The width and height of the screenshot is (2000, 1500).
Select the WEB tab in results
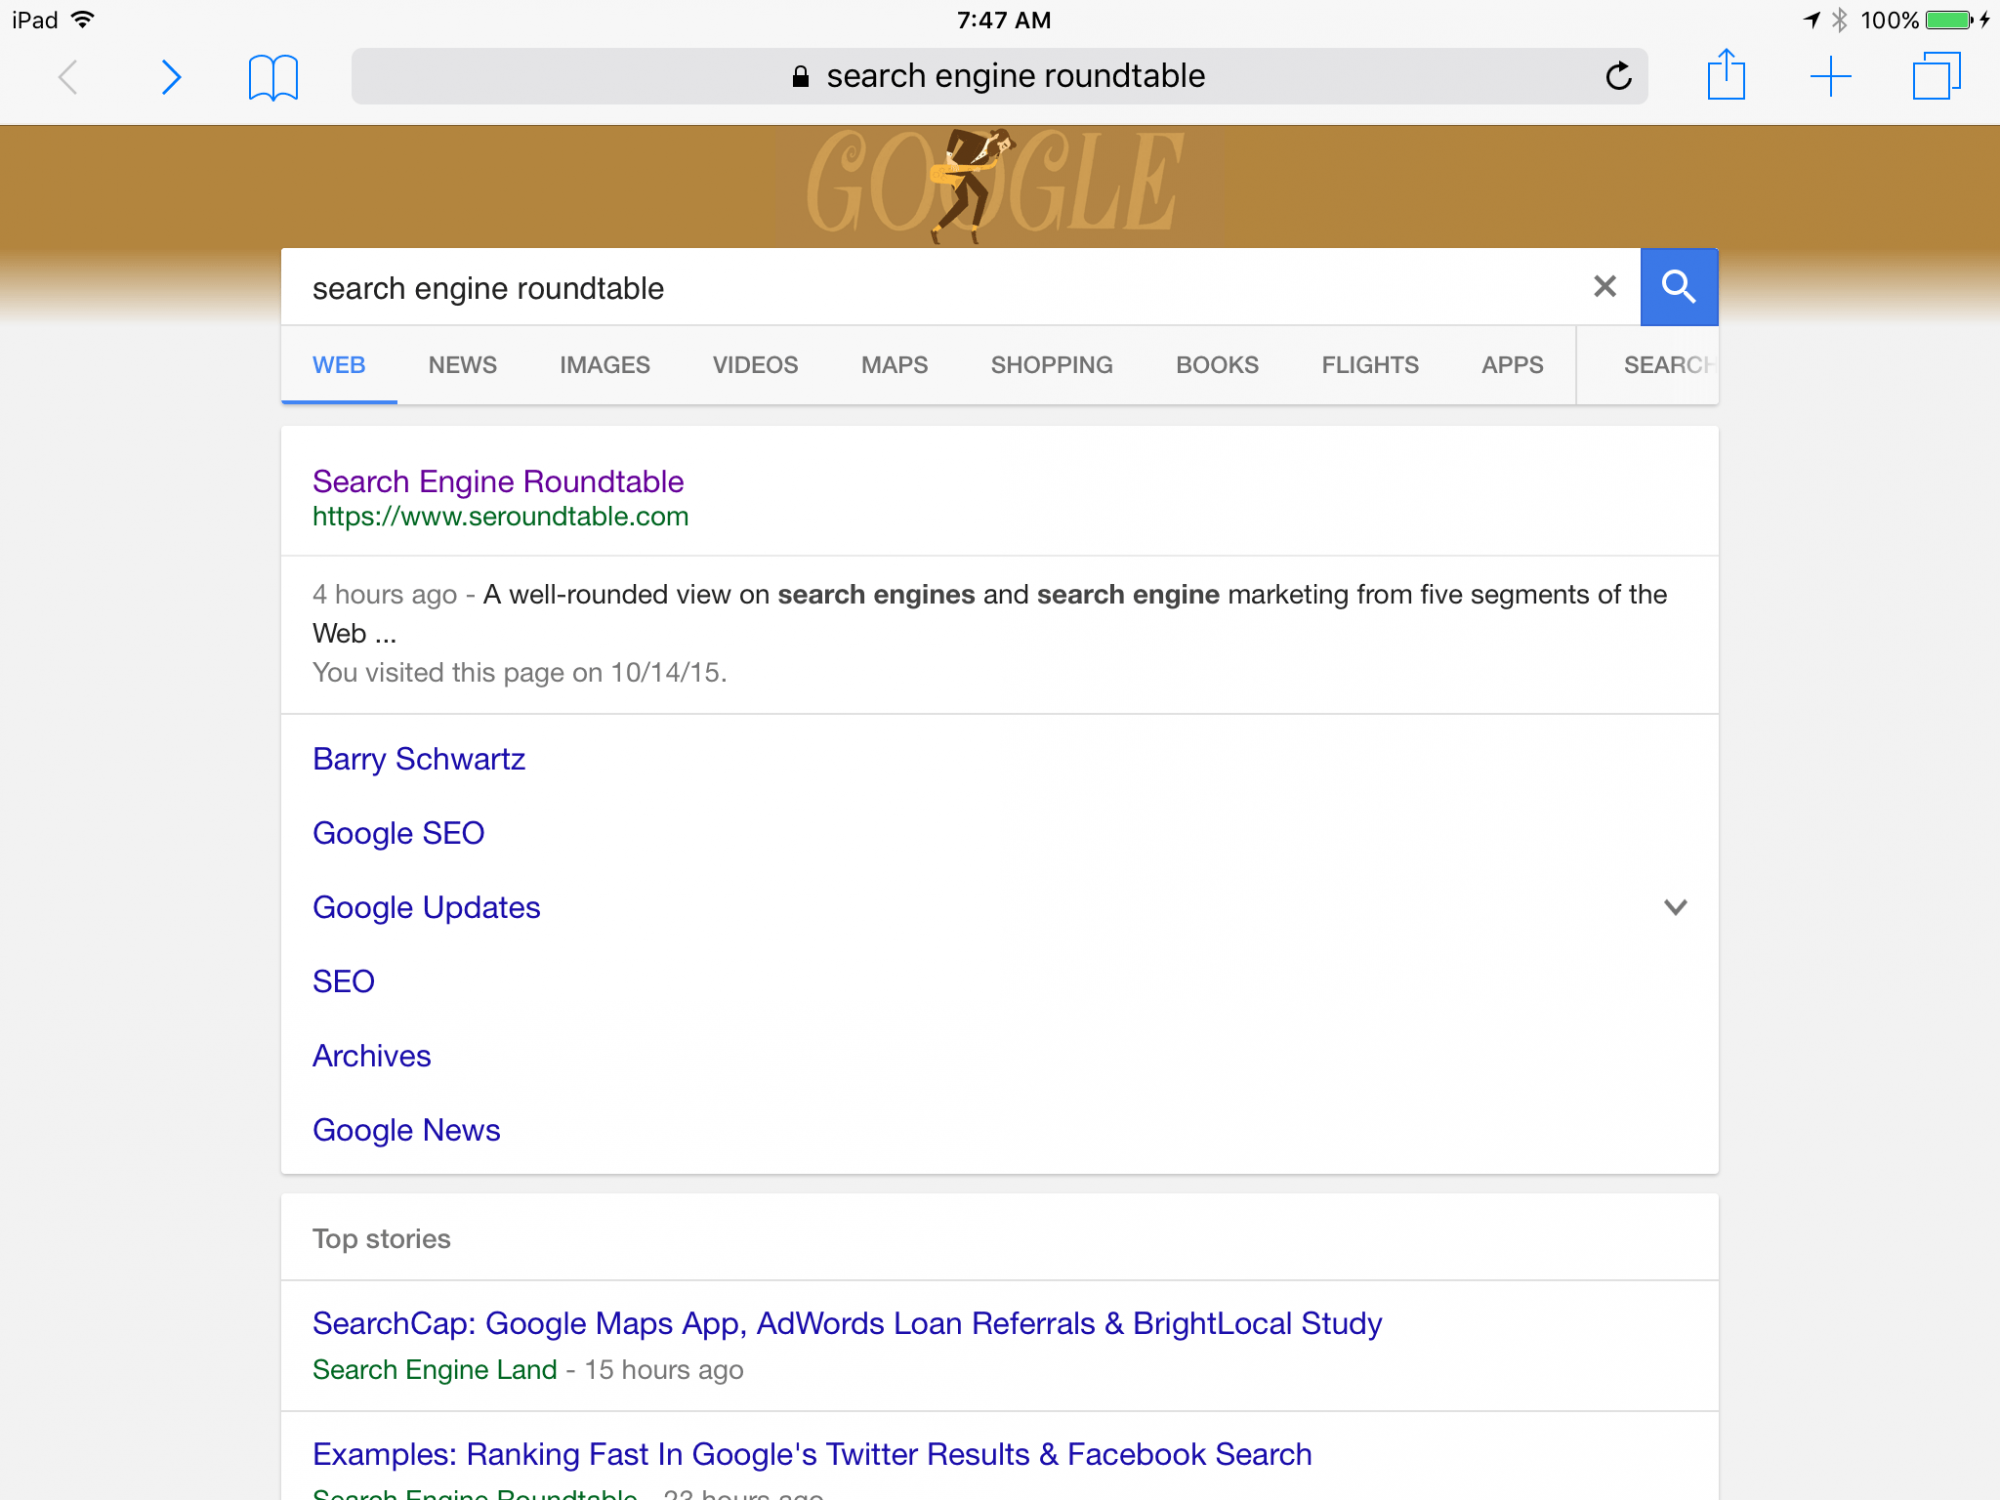[339, 364]
